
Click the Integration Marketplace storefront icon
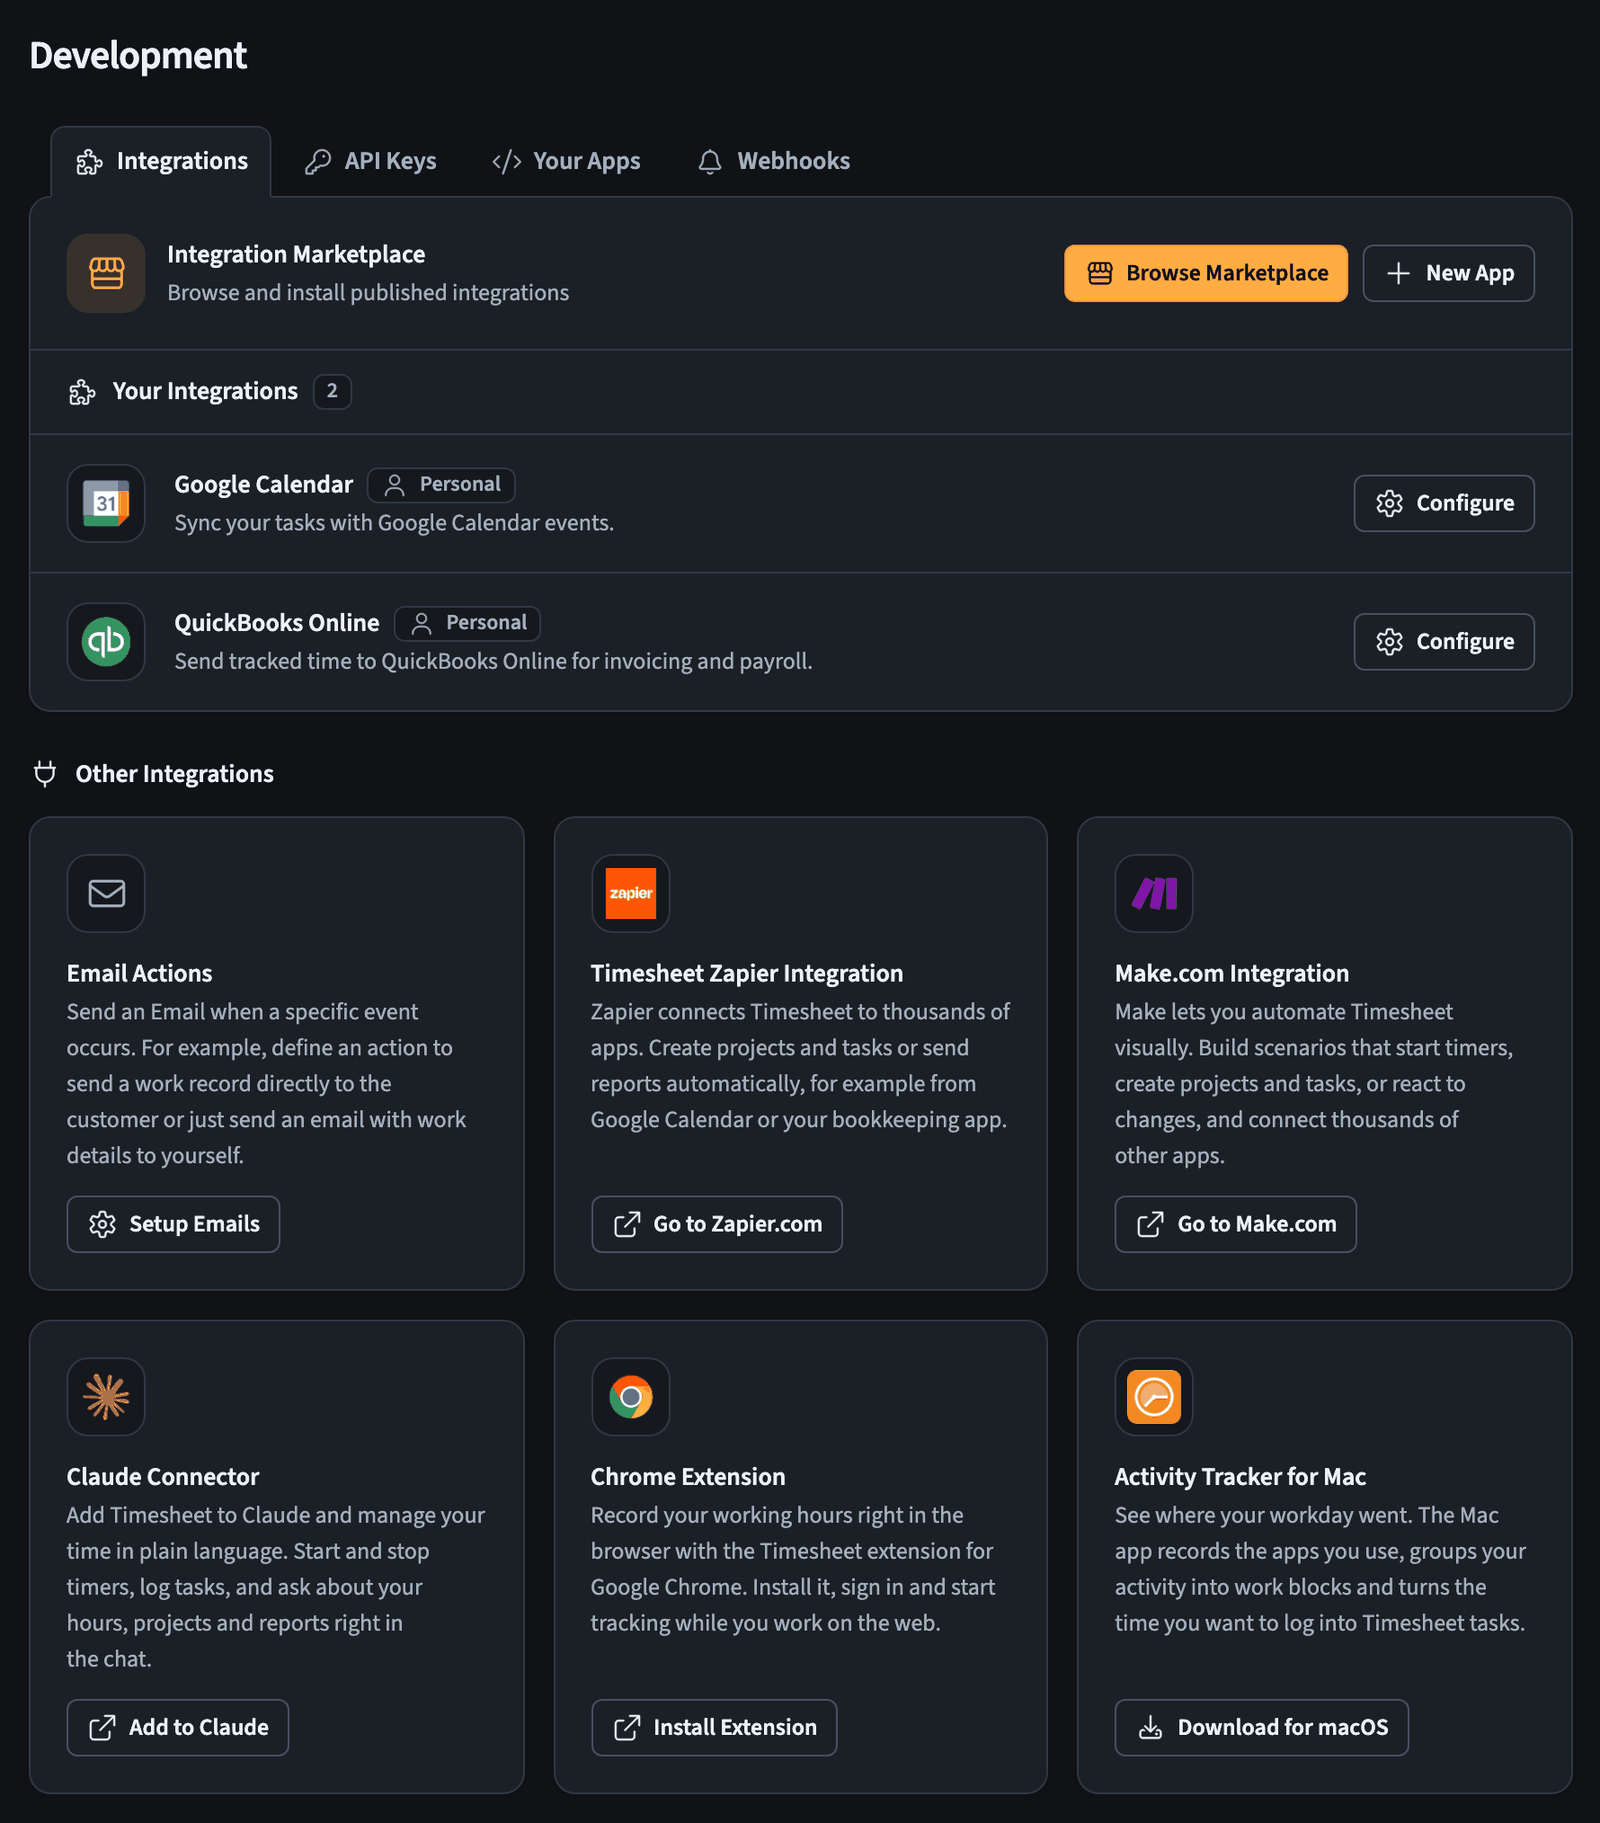click(x=106, y=273)
